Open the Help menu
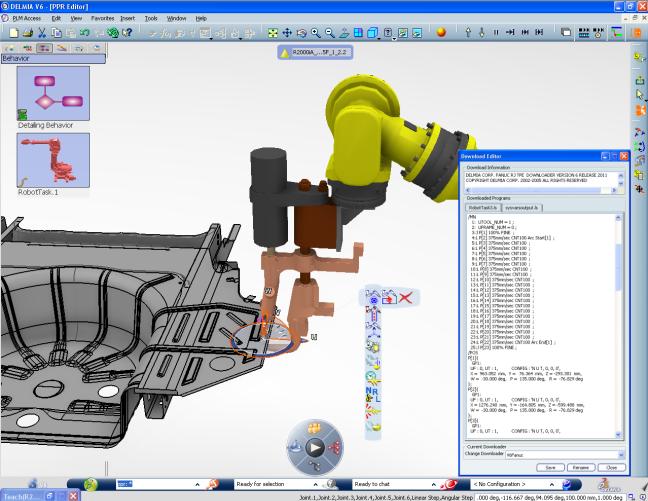The width and height of the screenshot is (648, 501). (201, 18)
